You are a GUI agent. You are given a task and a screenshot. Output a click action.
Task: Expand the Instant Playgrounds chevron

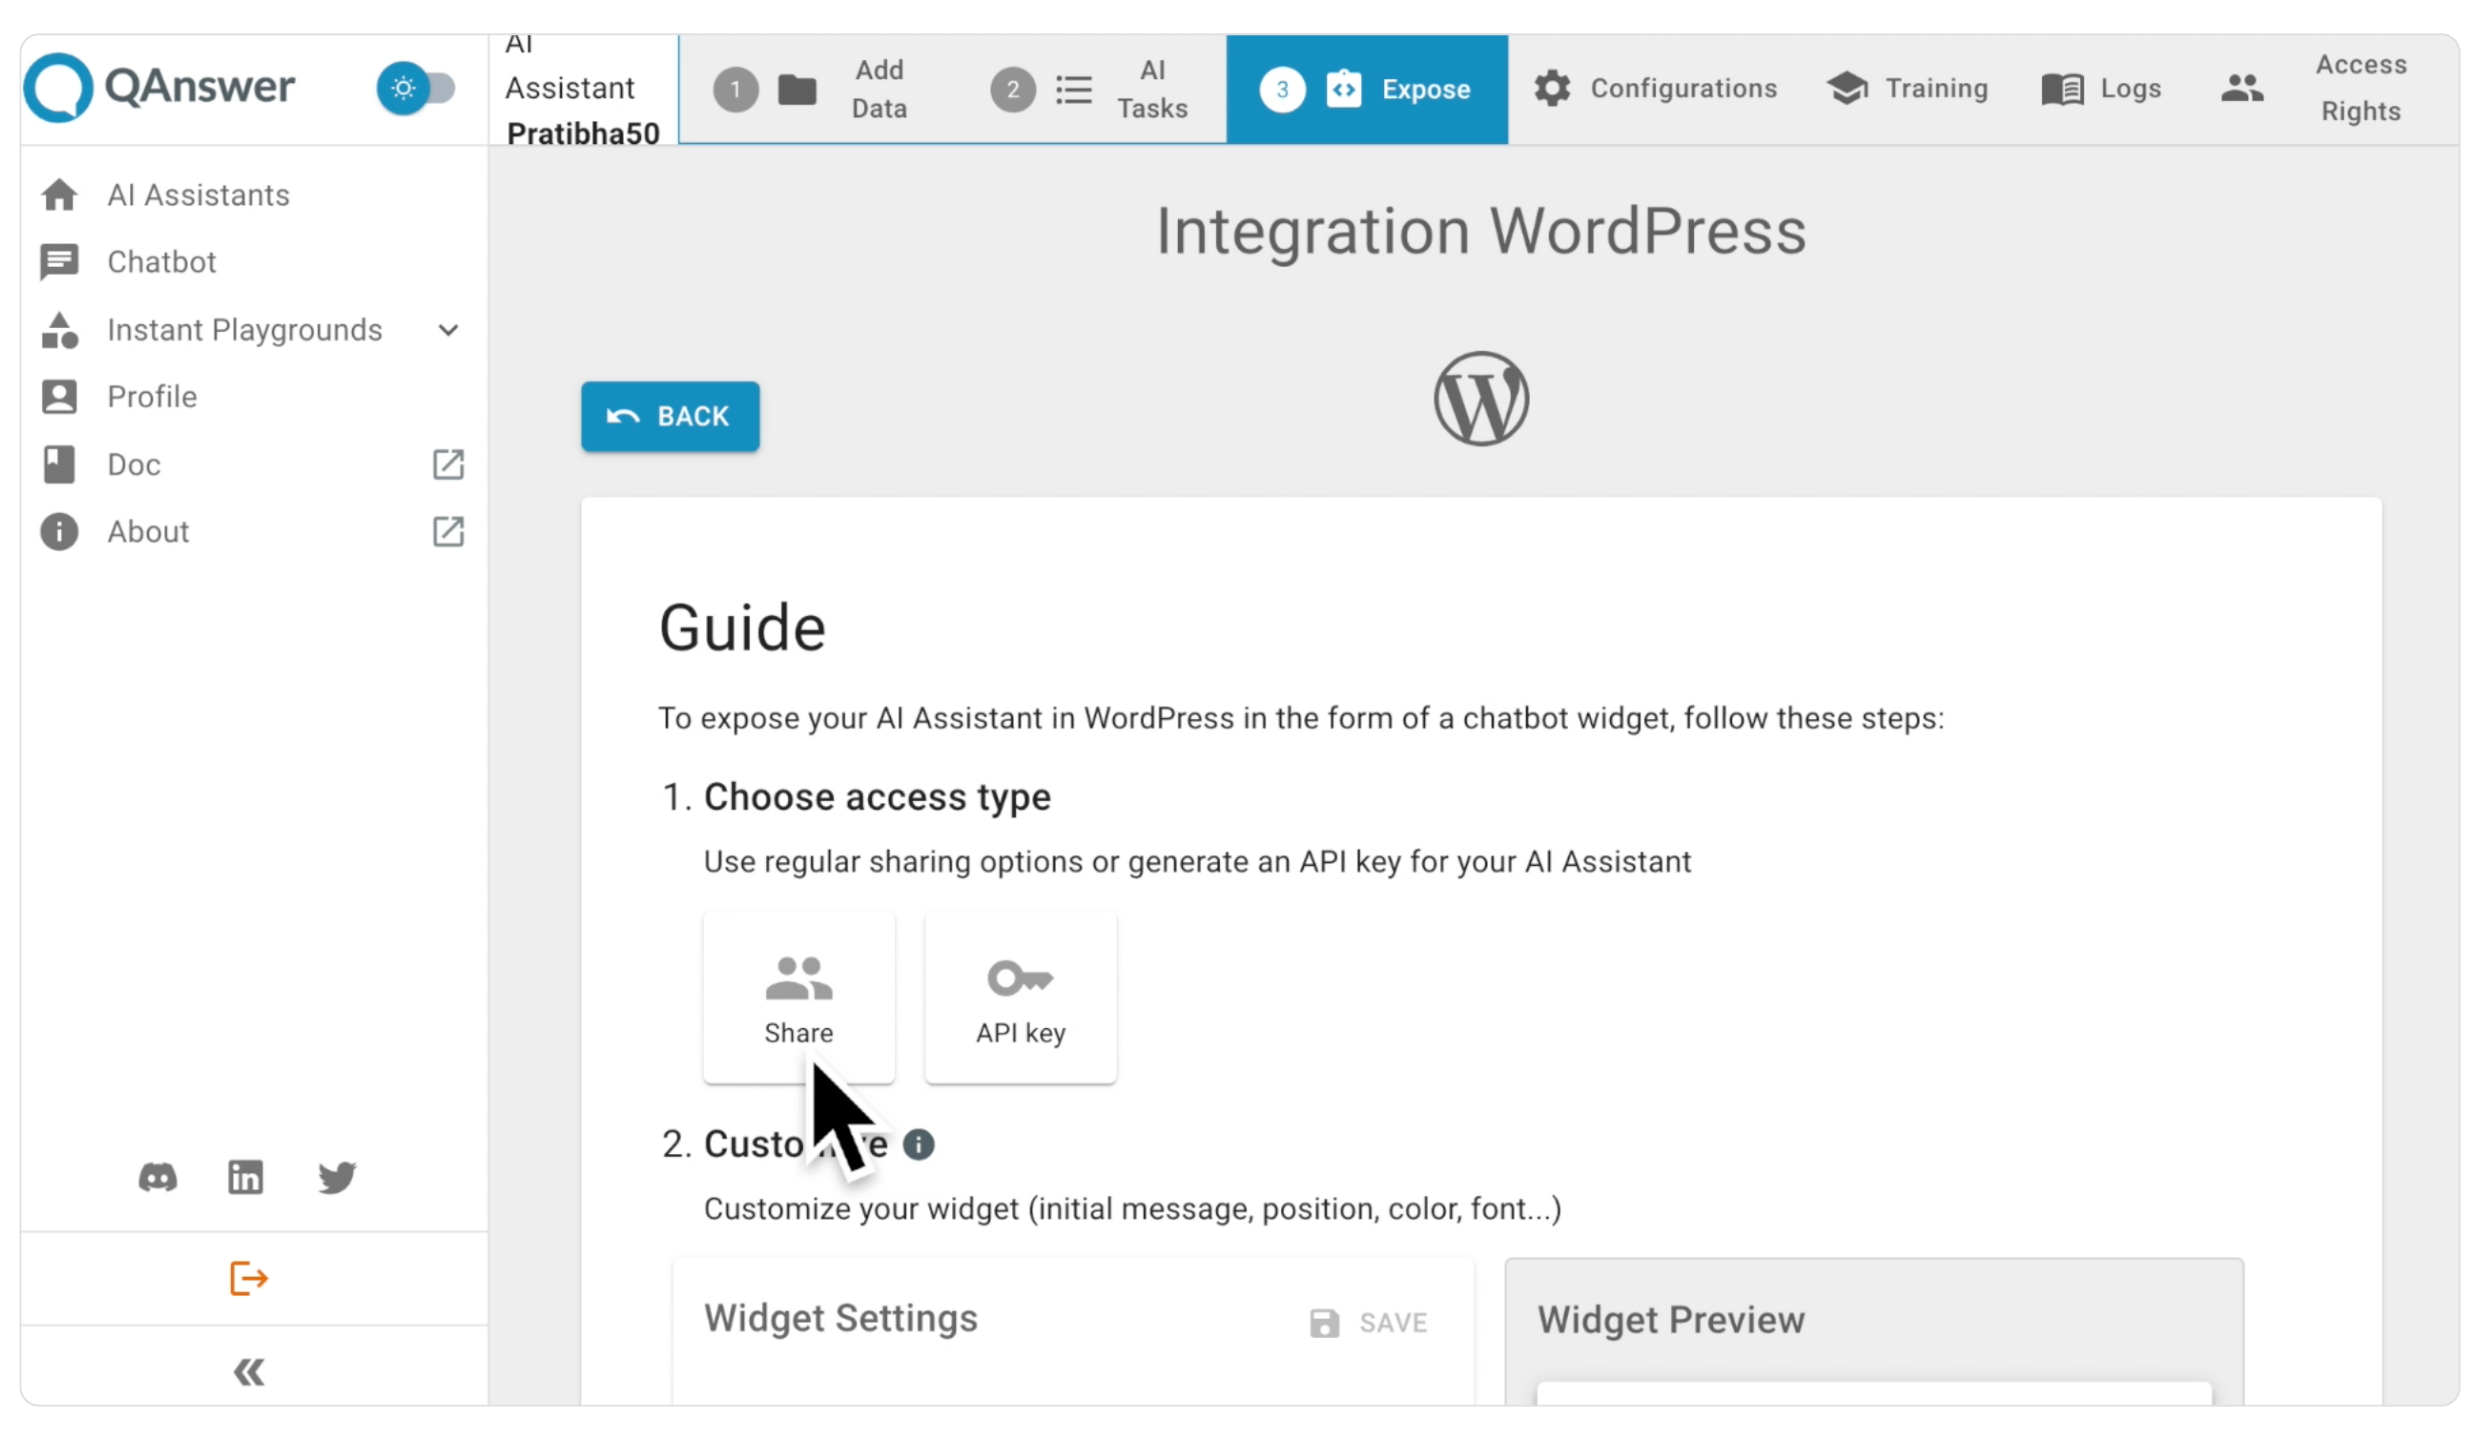(448, 330)
